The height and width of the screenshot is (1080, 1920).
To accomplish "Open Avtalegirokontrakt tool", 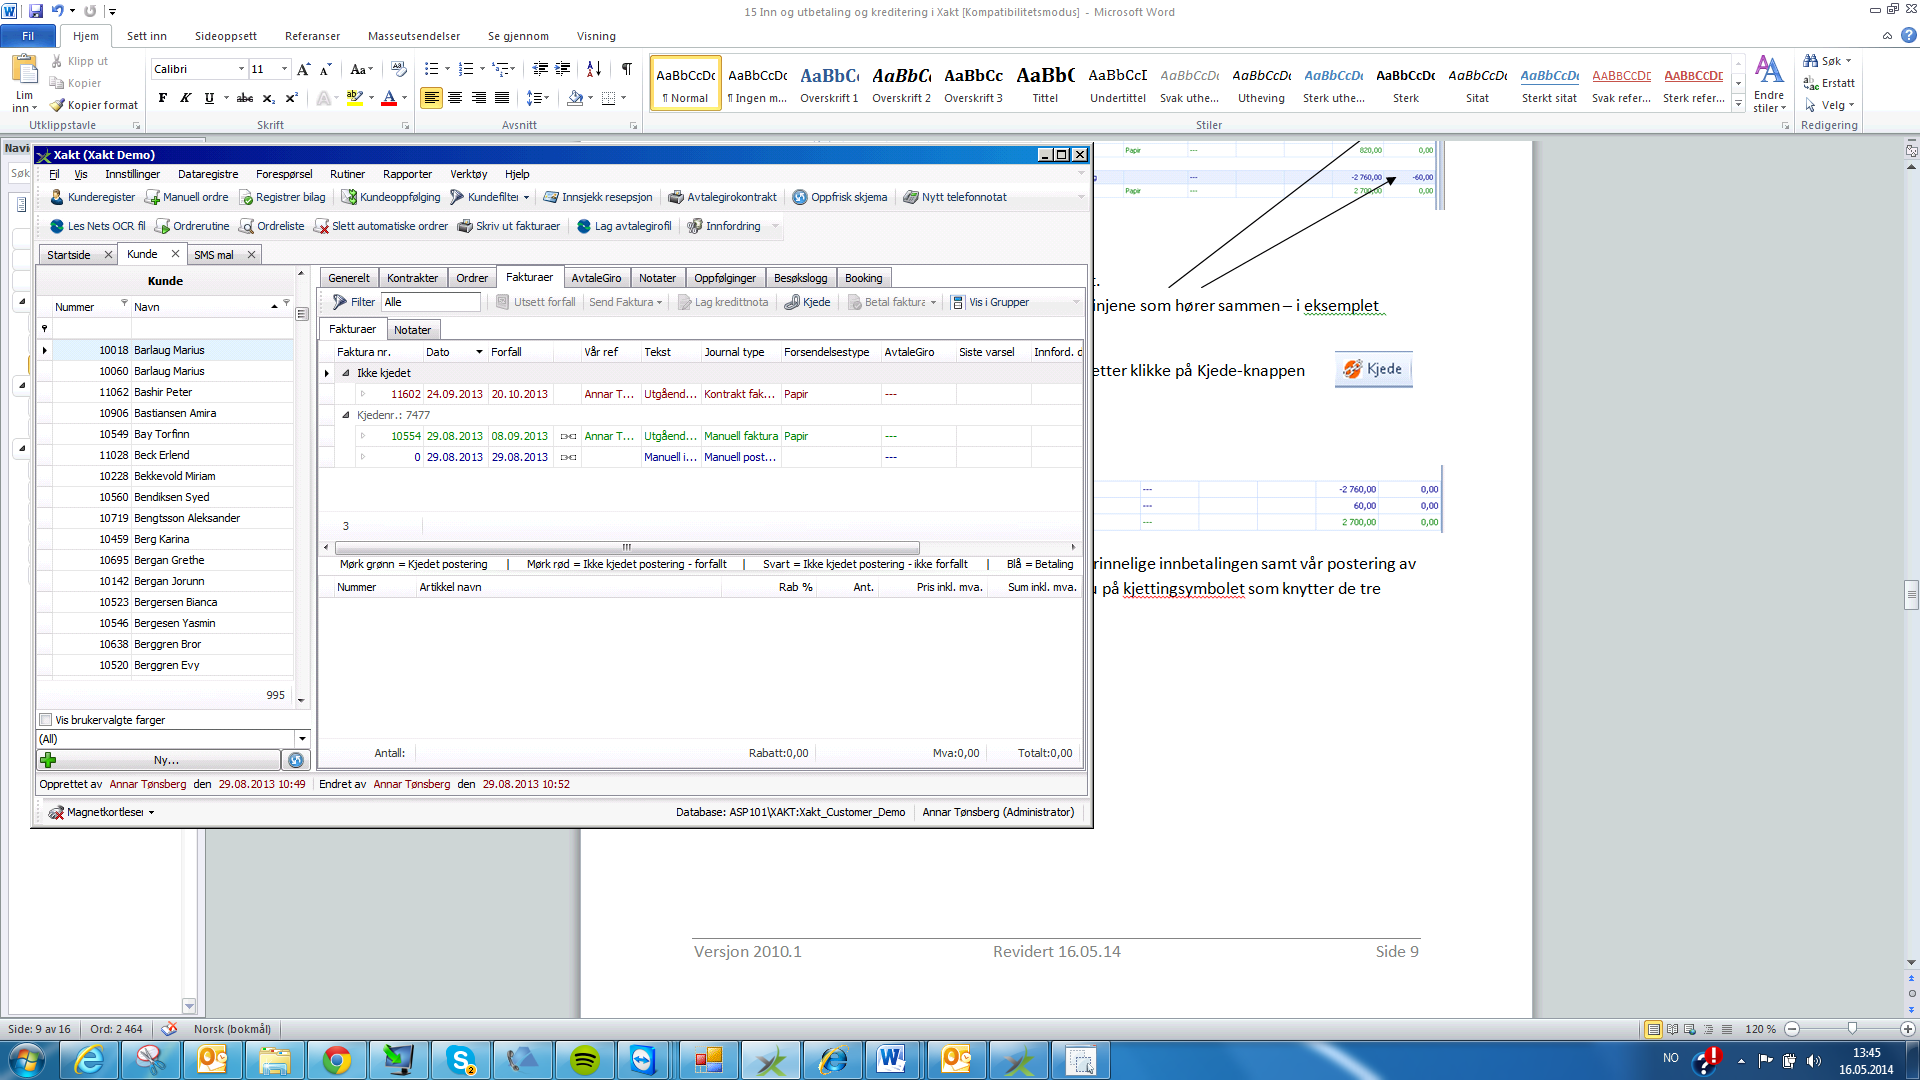I will pos(722,197).
